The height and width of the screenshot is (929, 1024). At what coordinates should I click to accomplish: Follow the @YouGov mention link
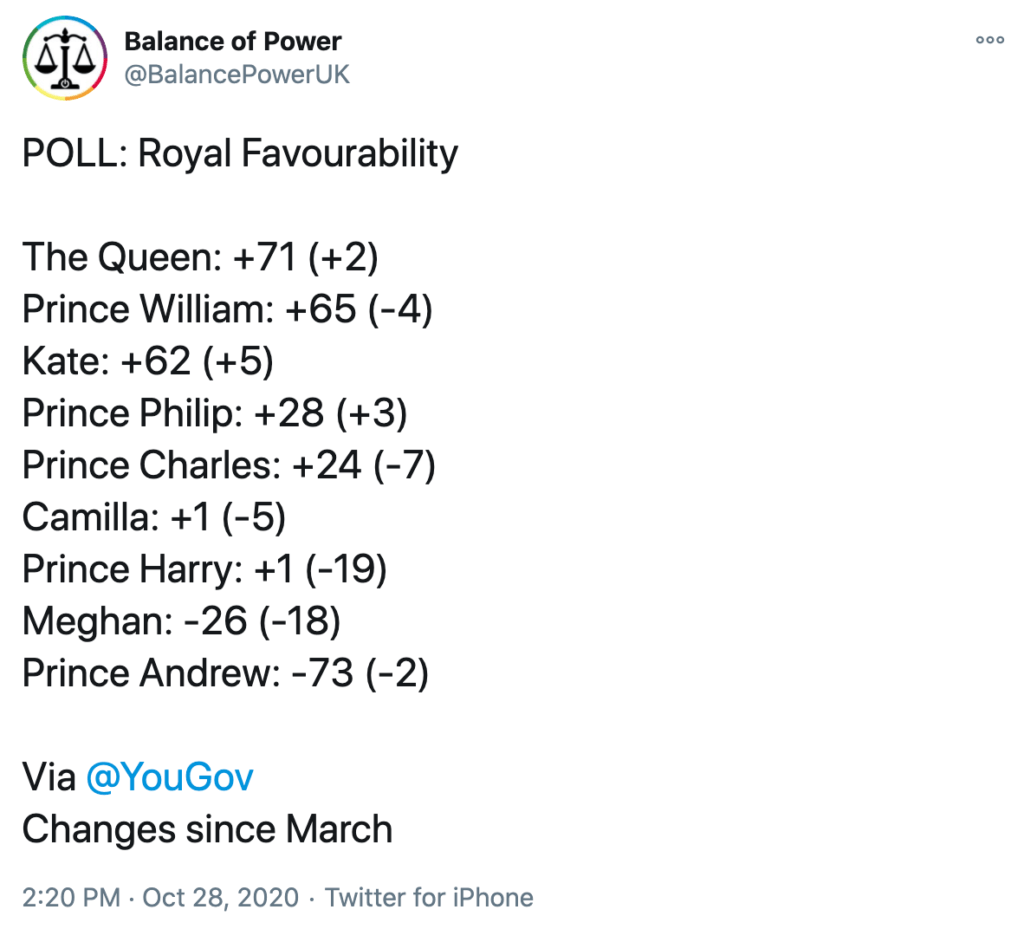click(x=170, y=777)
